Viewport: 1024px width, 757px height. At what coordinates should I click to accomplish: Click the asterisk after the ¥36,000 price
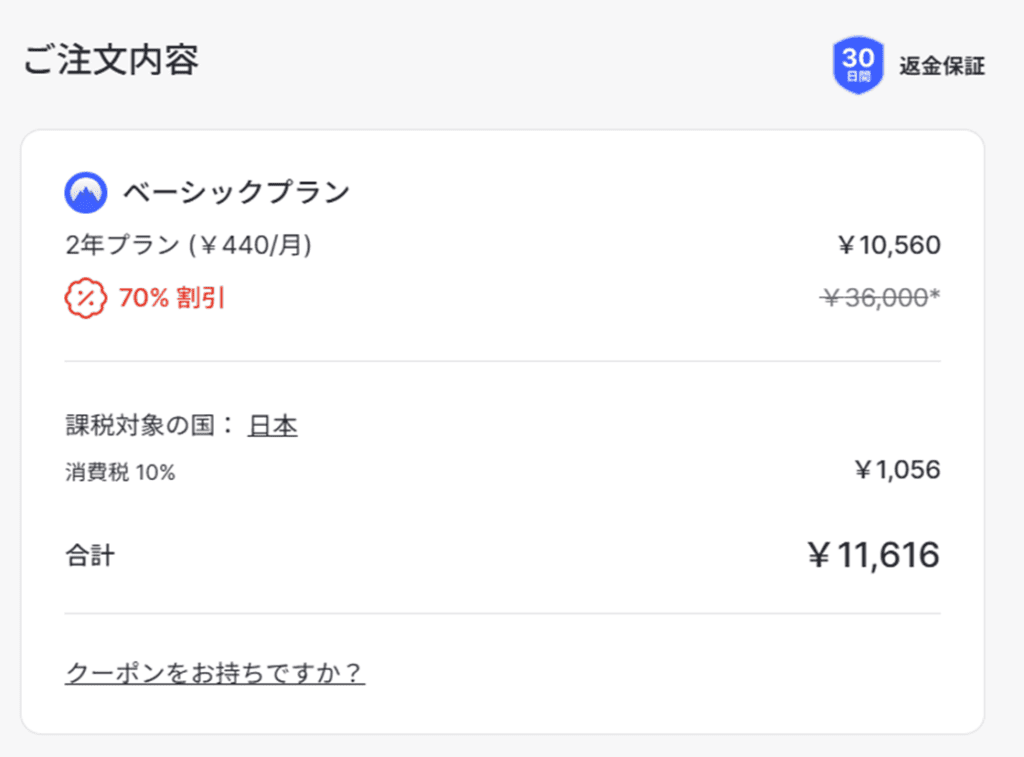click(935, 296)
